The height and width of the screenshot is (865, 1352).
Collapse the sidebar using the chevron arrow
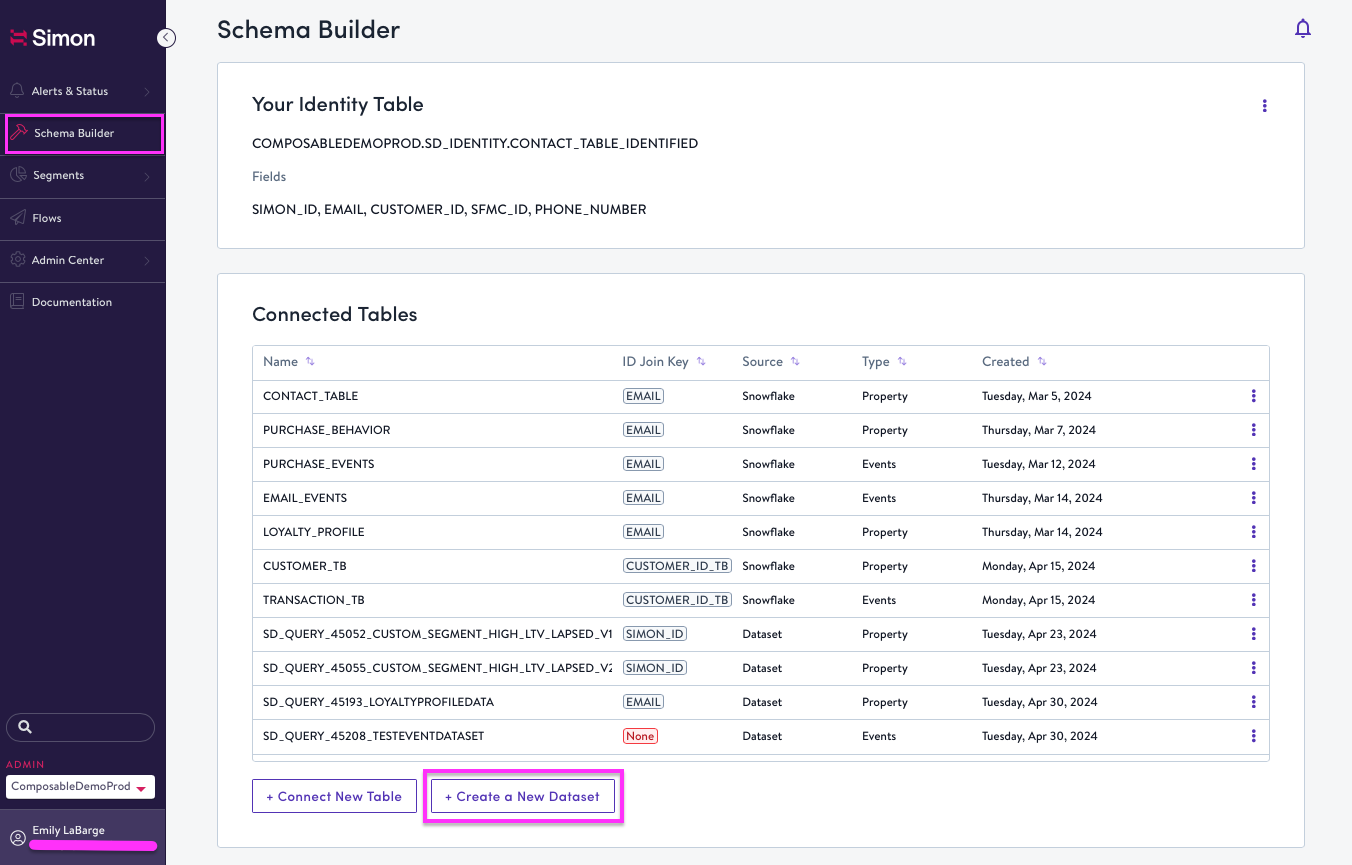click(x=166, y=37)
